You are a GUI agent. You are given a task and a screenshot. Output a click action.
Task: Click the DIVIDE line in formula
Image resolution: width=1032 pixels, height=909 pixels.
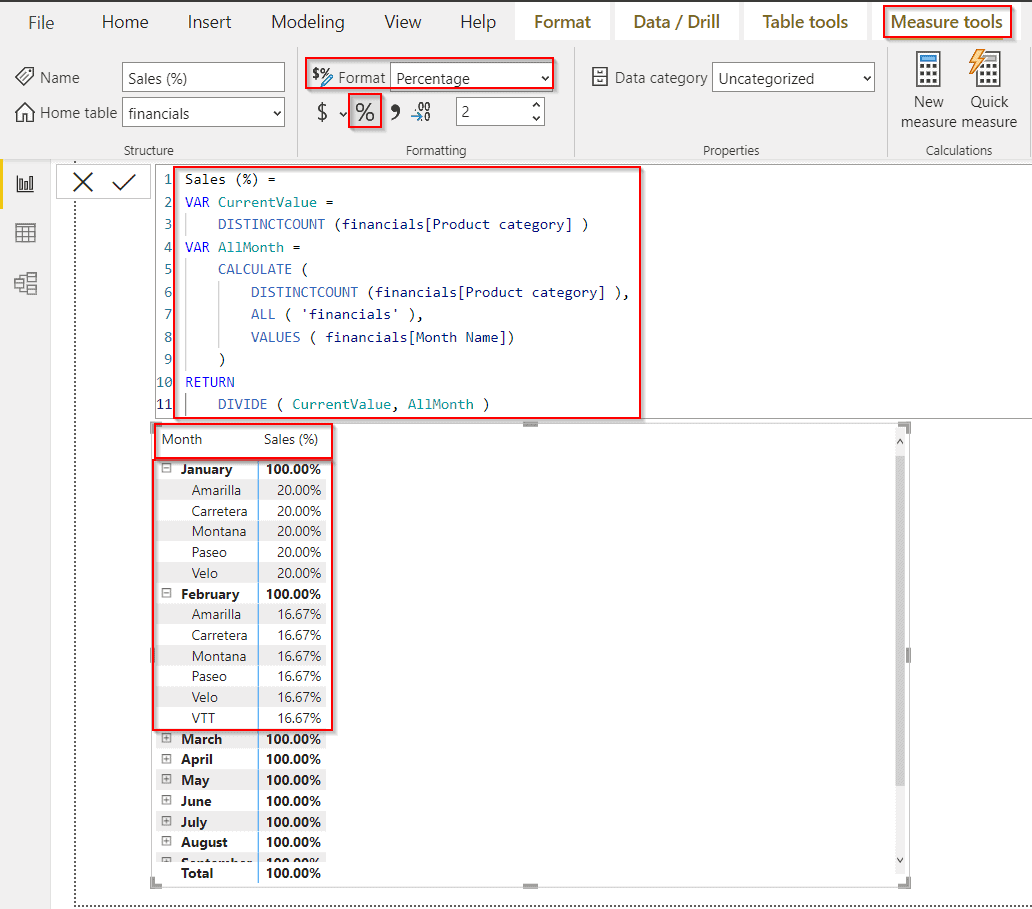pyautogui.click(x=353, y=404)
